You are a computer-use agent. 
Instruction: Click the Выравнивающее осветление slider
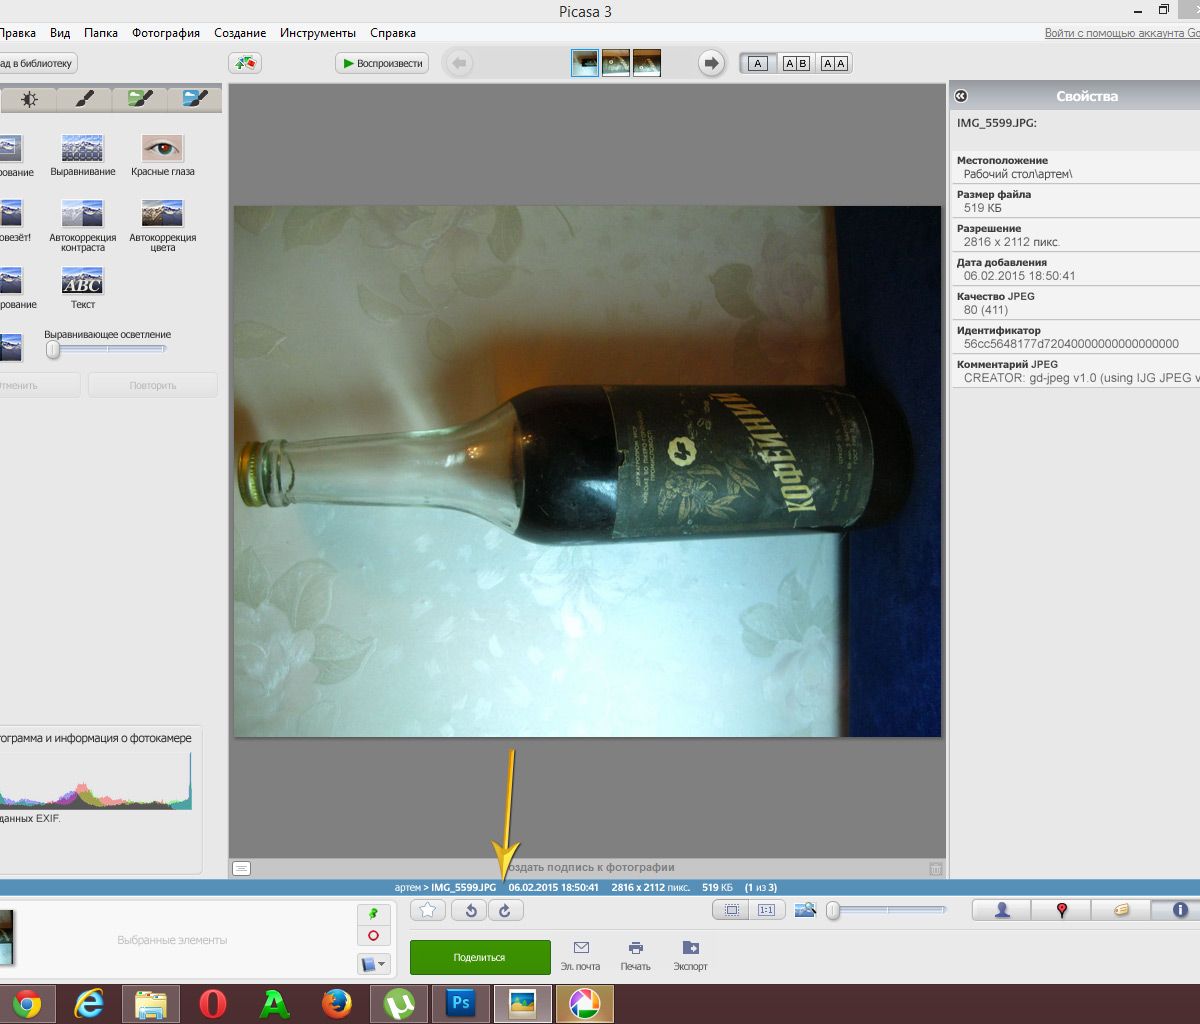click(x=105, y=350)
